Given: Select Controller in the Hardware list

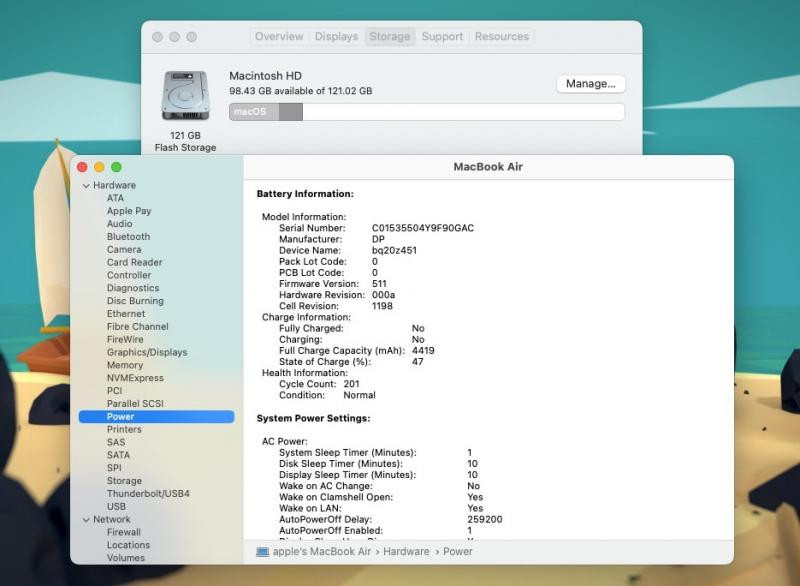Looking at the screenshot, I should click(129, 275).
